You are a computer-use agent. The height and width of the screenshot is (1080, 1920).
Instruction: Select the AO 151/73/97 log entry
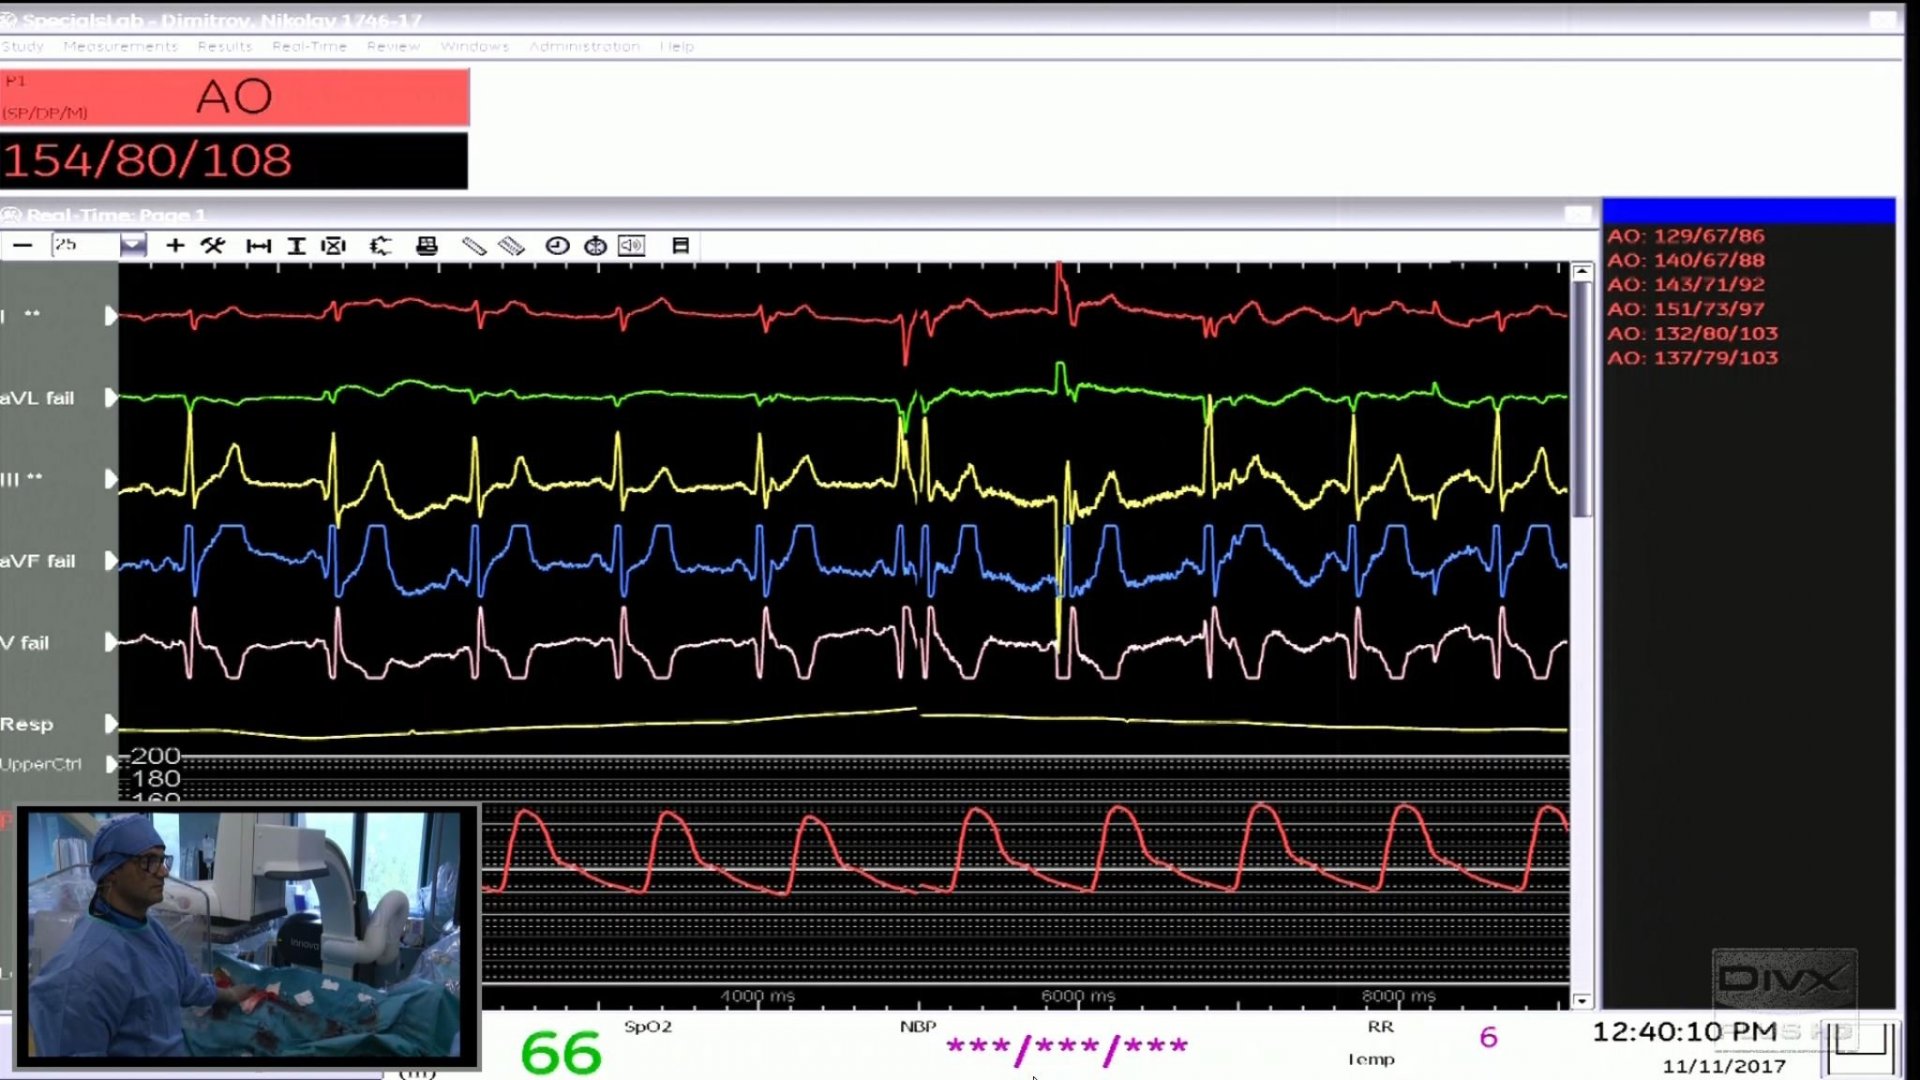pos(1686,309)
